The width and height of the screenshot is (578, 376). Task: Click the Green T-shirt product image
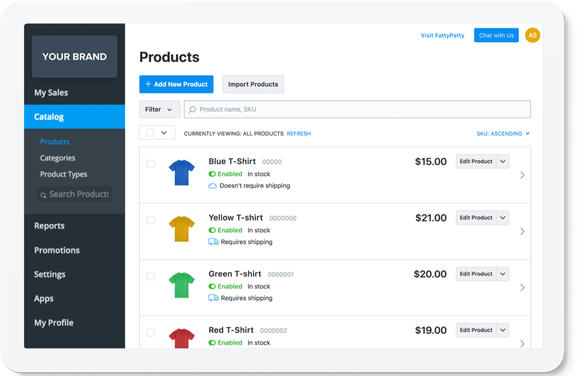pos(181,285)
